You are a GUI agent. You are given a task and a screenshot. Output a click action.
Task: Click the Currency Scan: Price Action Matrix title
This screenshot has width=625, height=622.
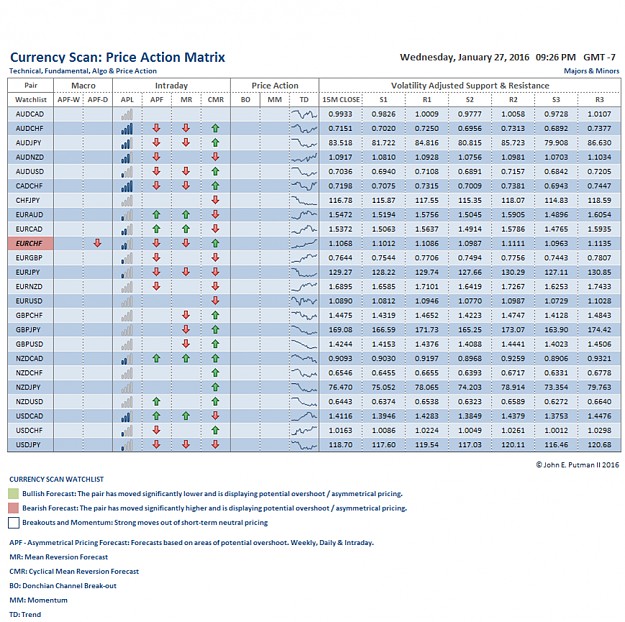pos(118,57)
